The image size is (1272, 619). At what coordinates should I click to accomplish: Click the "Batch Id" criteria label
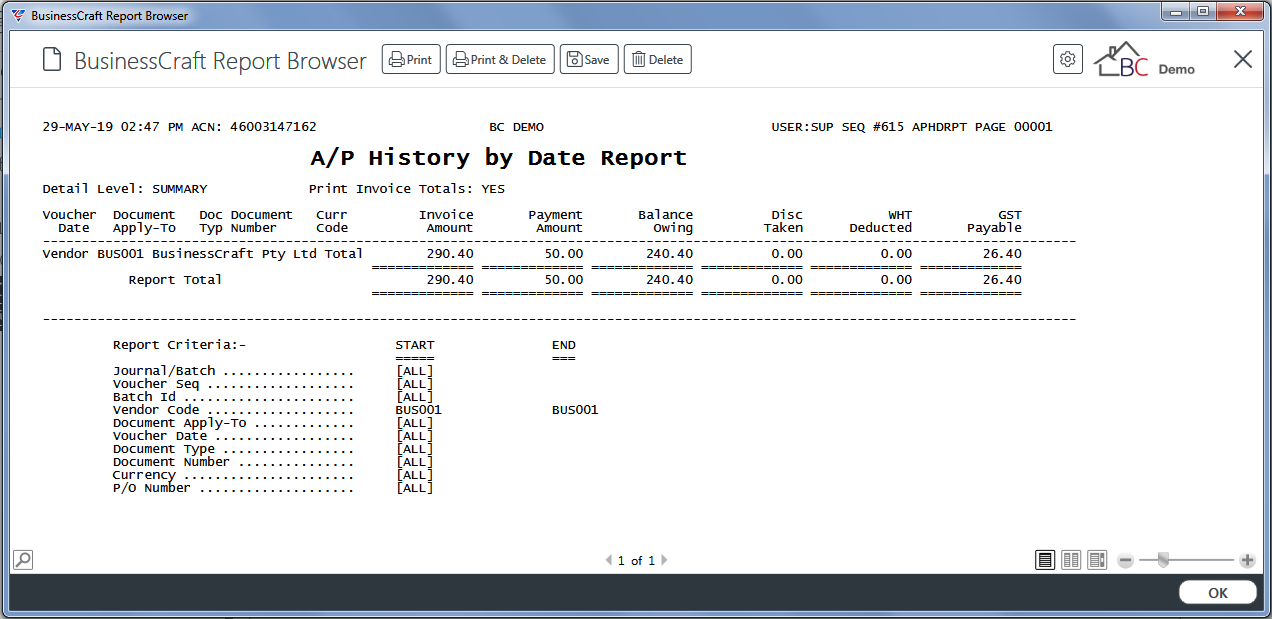tap(144, 397)
